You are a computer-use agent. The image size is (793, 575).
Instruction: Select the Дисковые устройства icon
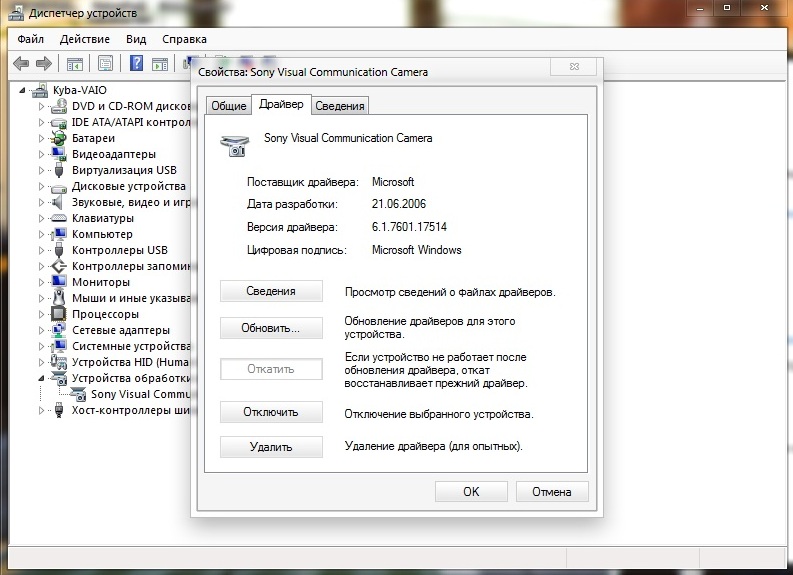click(59, 187)
